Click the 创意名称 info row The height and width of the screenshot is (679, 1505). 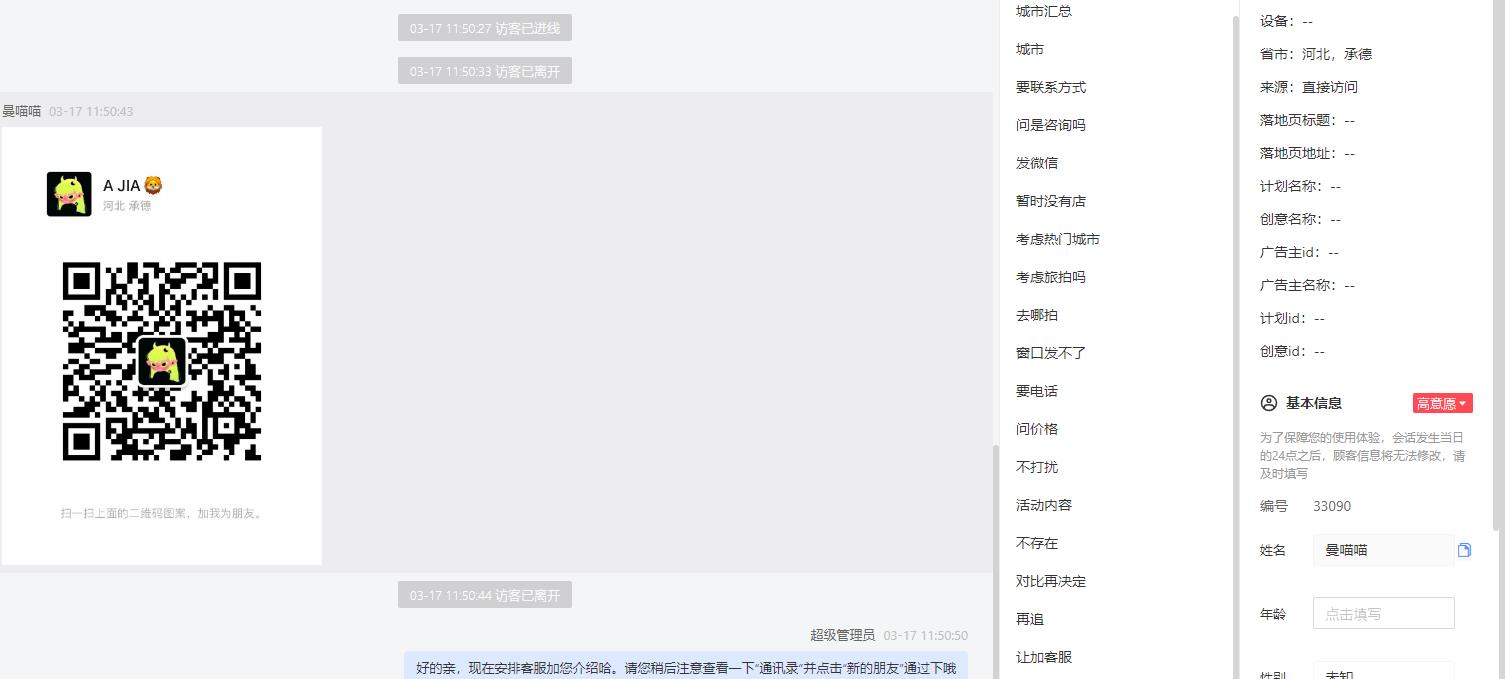[x=1300, y=219]
